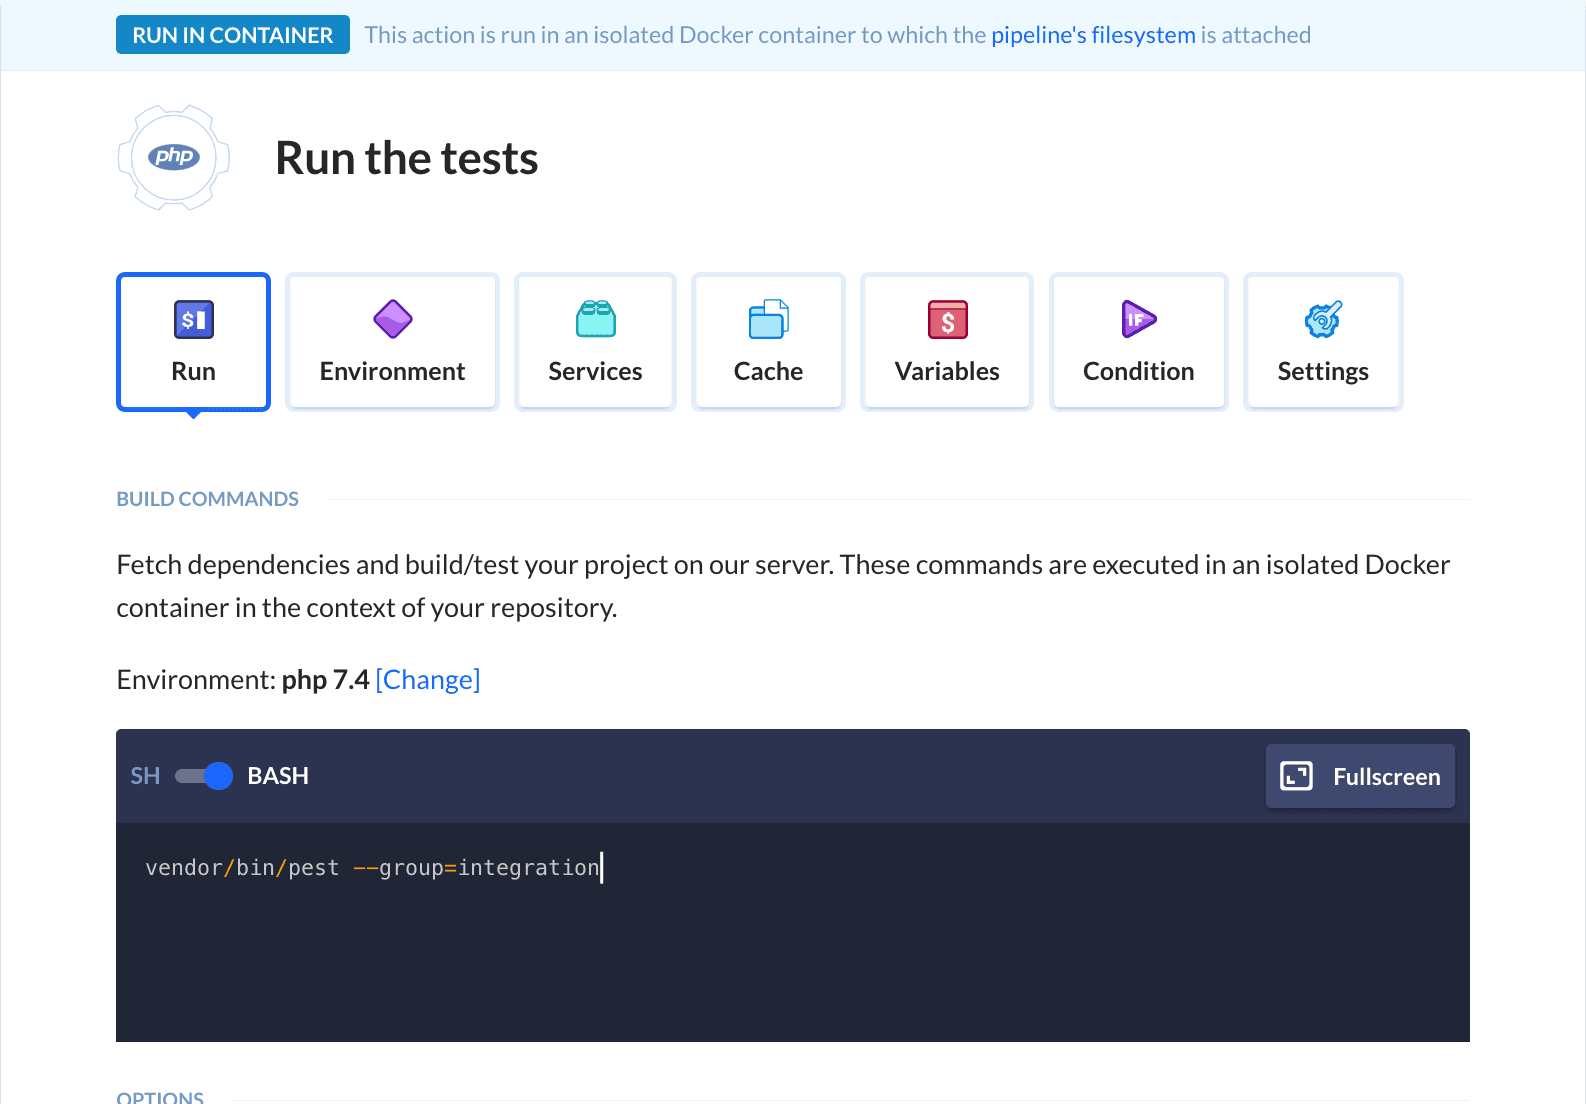Click the RUN IN CONTAINER badge

(x=233, y=35)
